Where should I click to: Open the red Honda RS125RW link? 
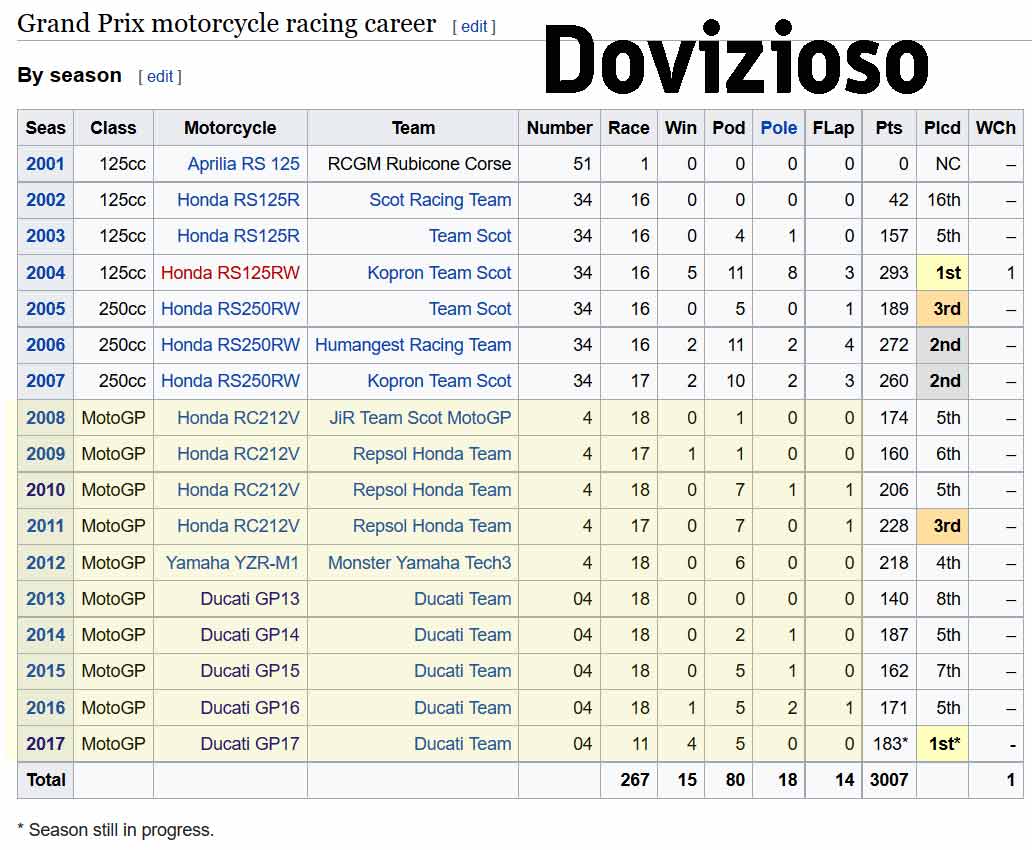(230, 273)
